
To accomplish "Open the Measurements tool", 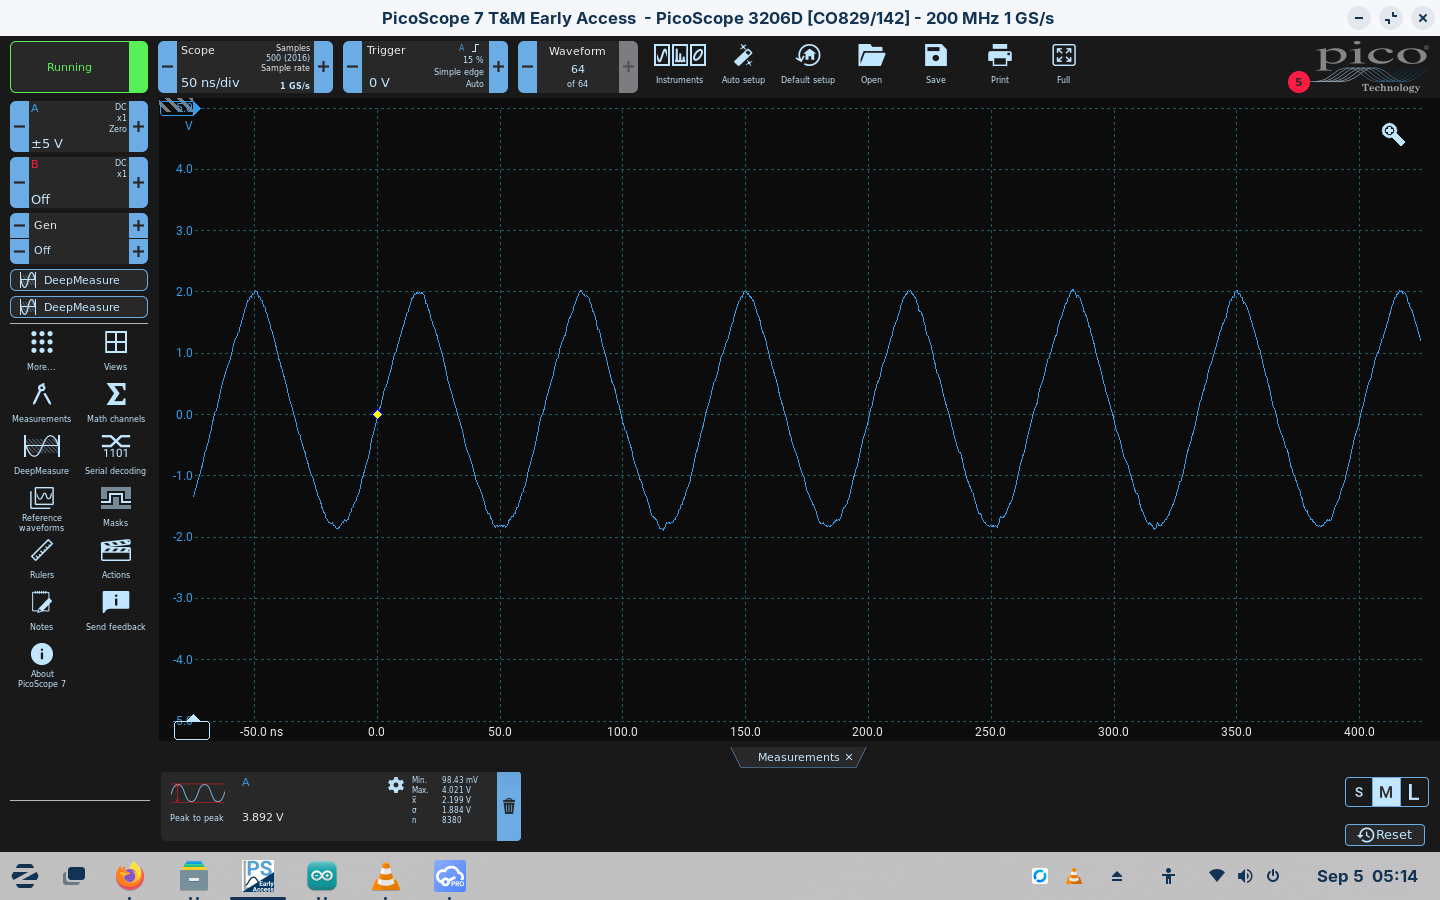I will tap(41, 402).
